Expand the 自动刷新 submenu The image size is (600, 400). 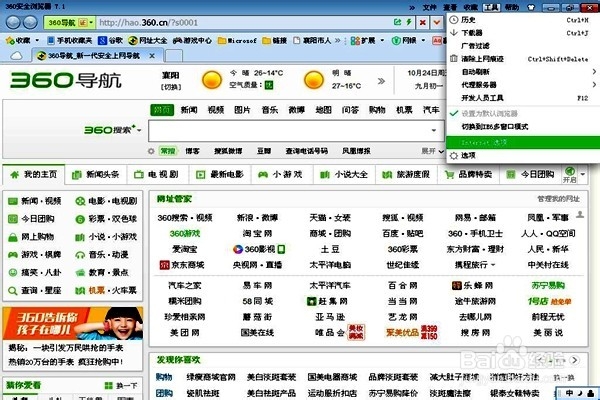[523, 72]
